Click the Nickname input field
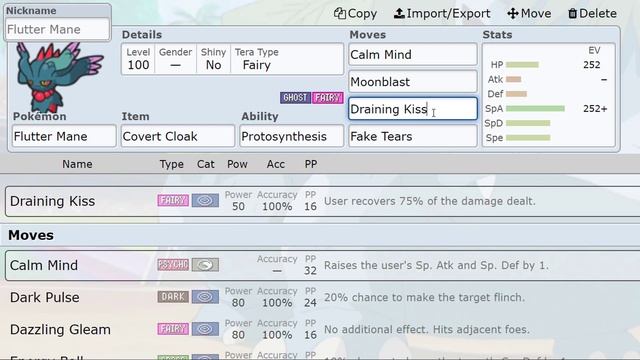The height and width of the screenshot is (360, 640). pos(57,29)
